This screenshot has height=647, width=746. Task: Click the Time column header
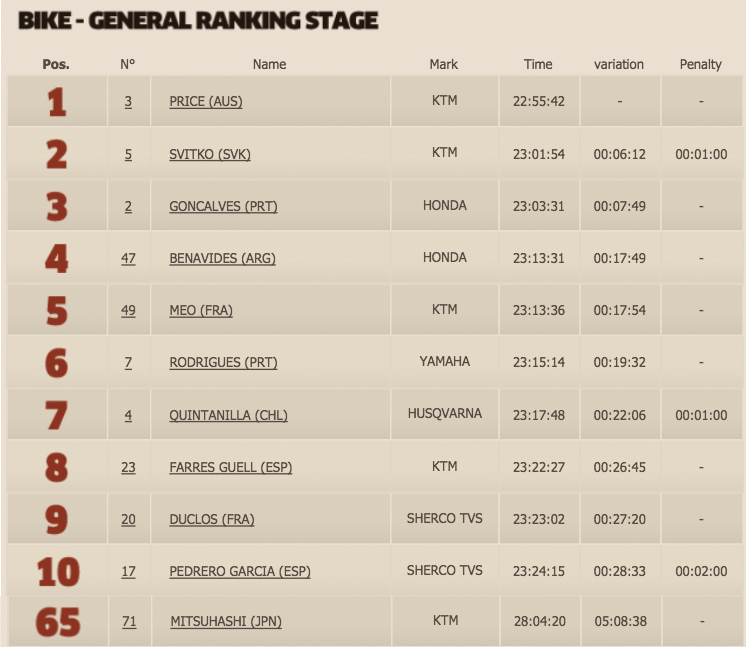coord(538,64)
